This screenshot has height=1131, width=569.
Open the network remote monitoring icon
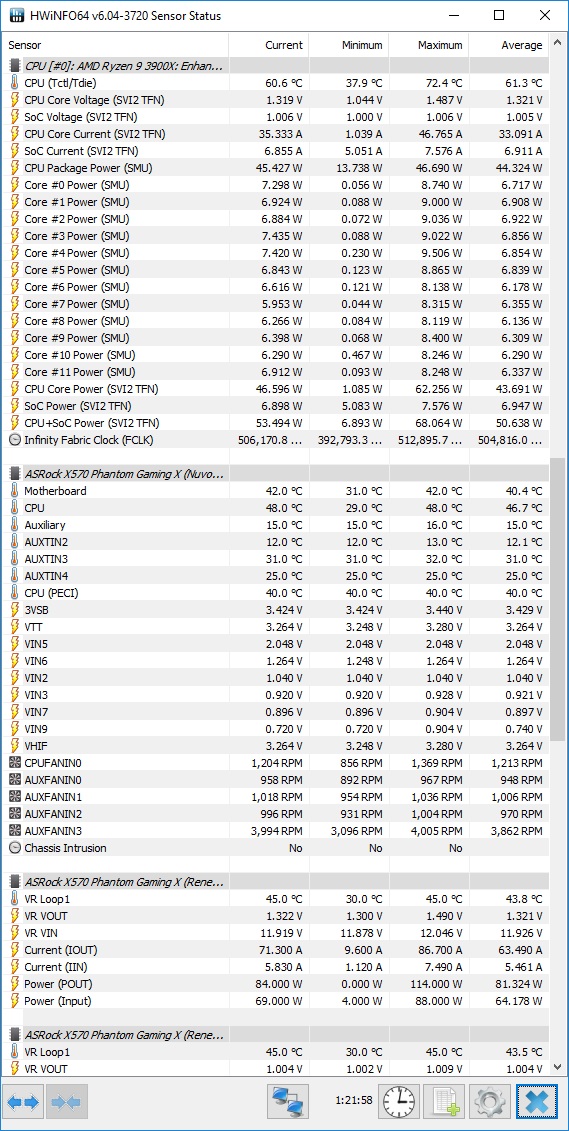tap(288, 1101)
